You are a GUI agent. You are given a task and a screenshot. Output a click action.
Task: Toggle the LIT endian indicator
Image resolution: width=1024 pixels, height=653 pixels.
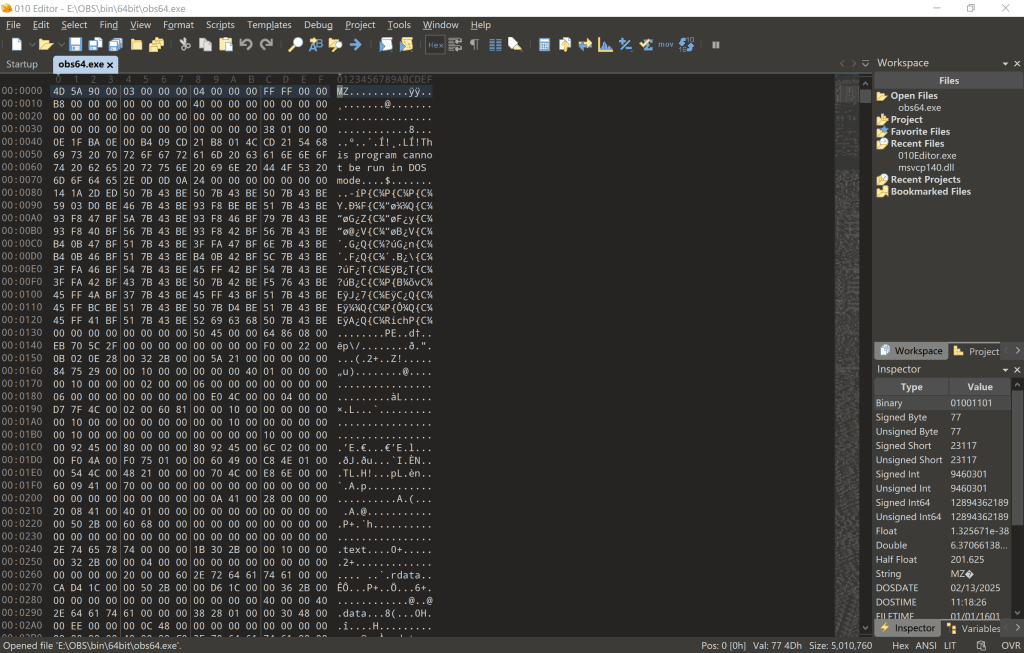[x=950, y=645]
